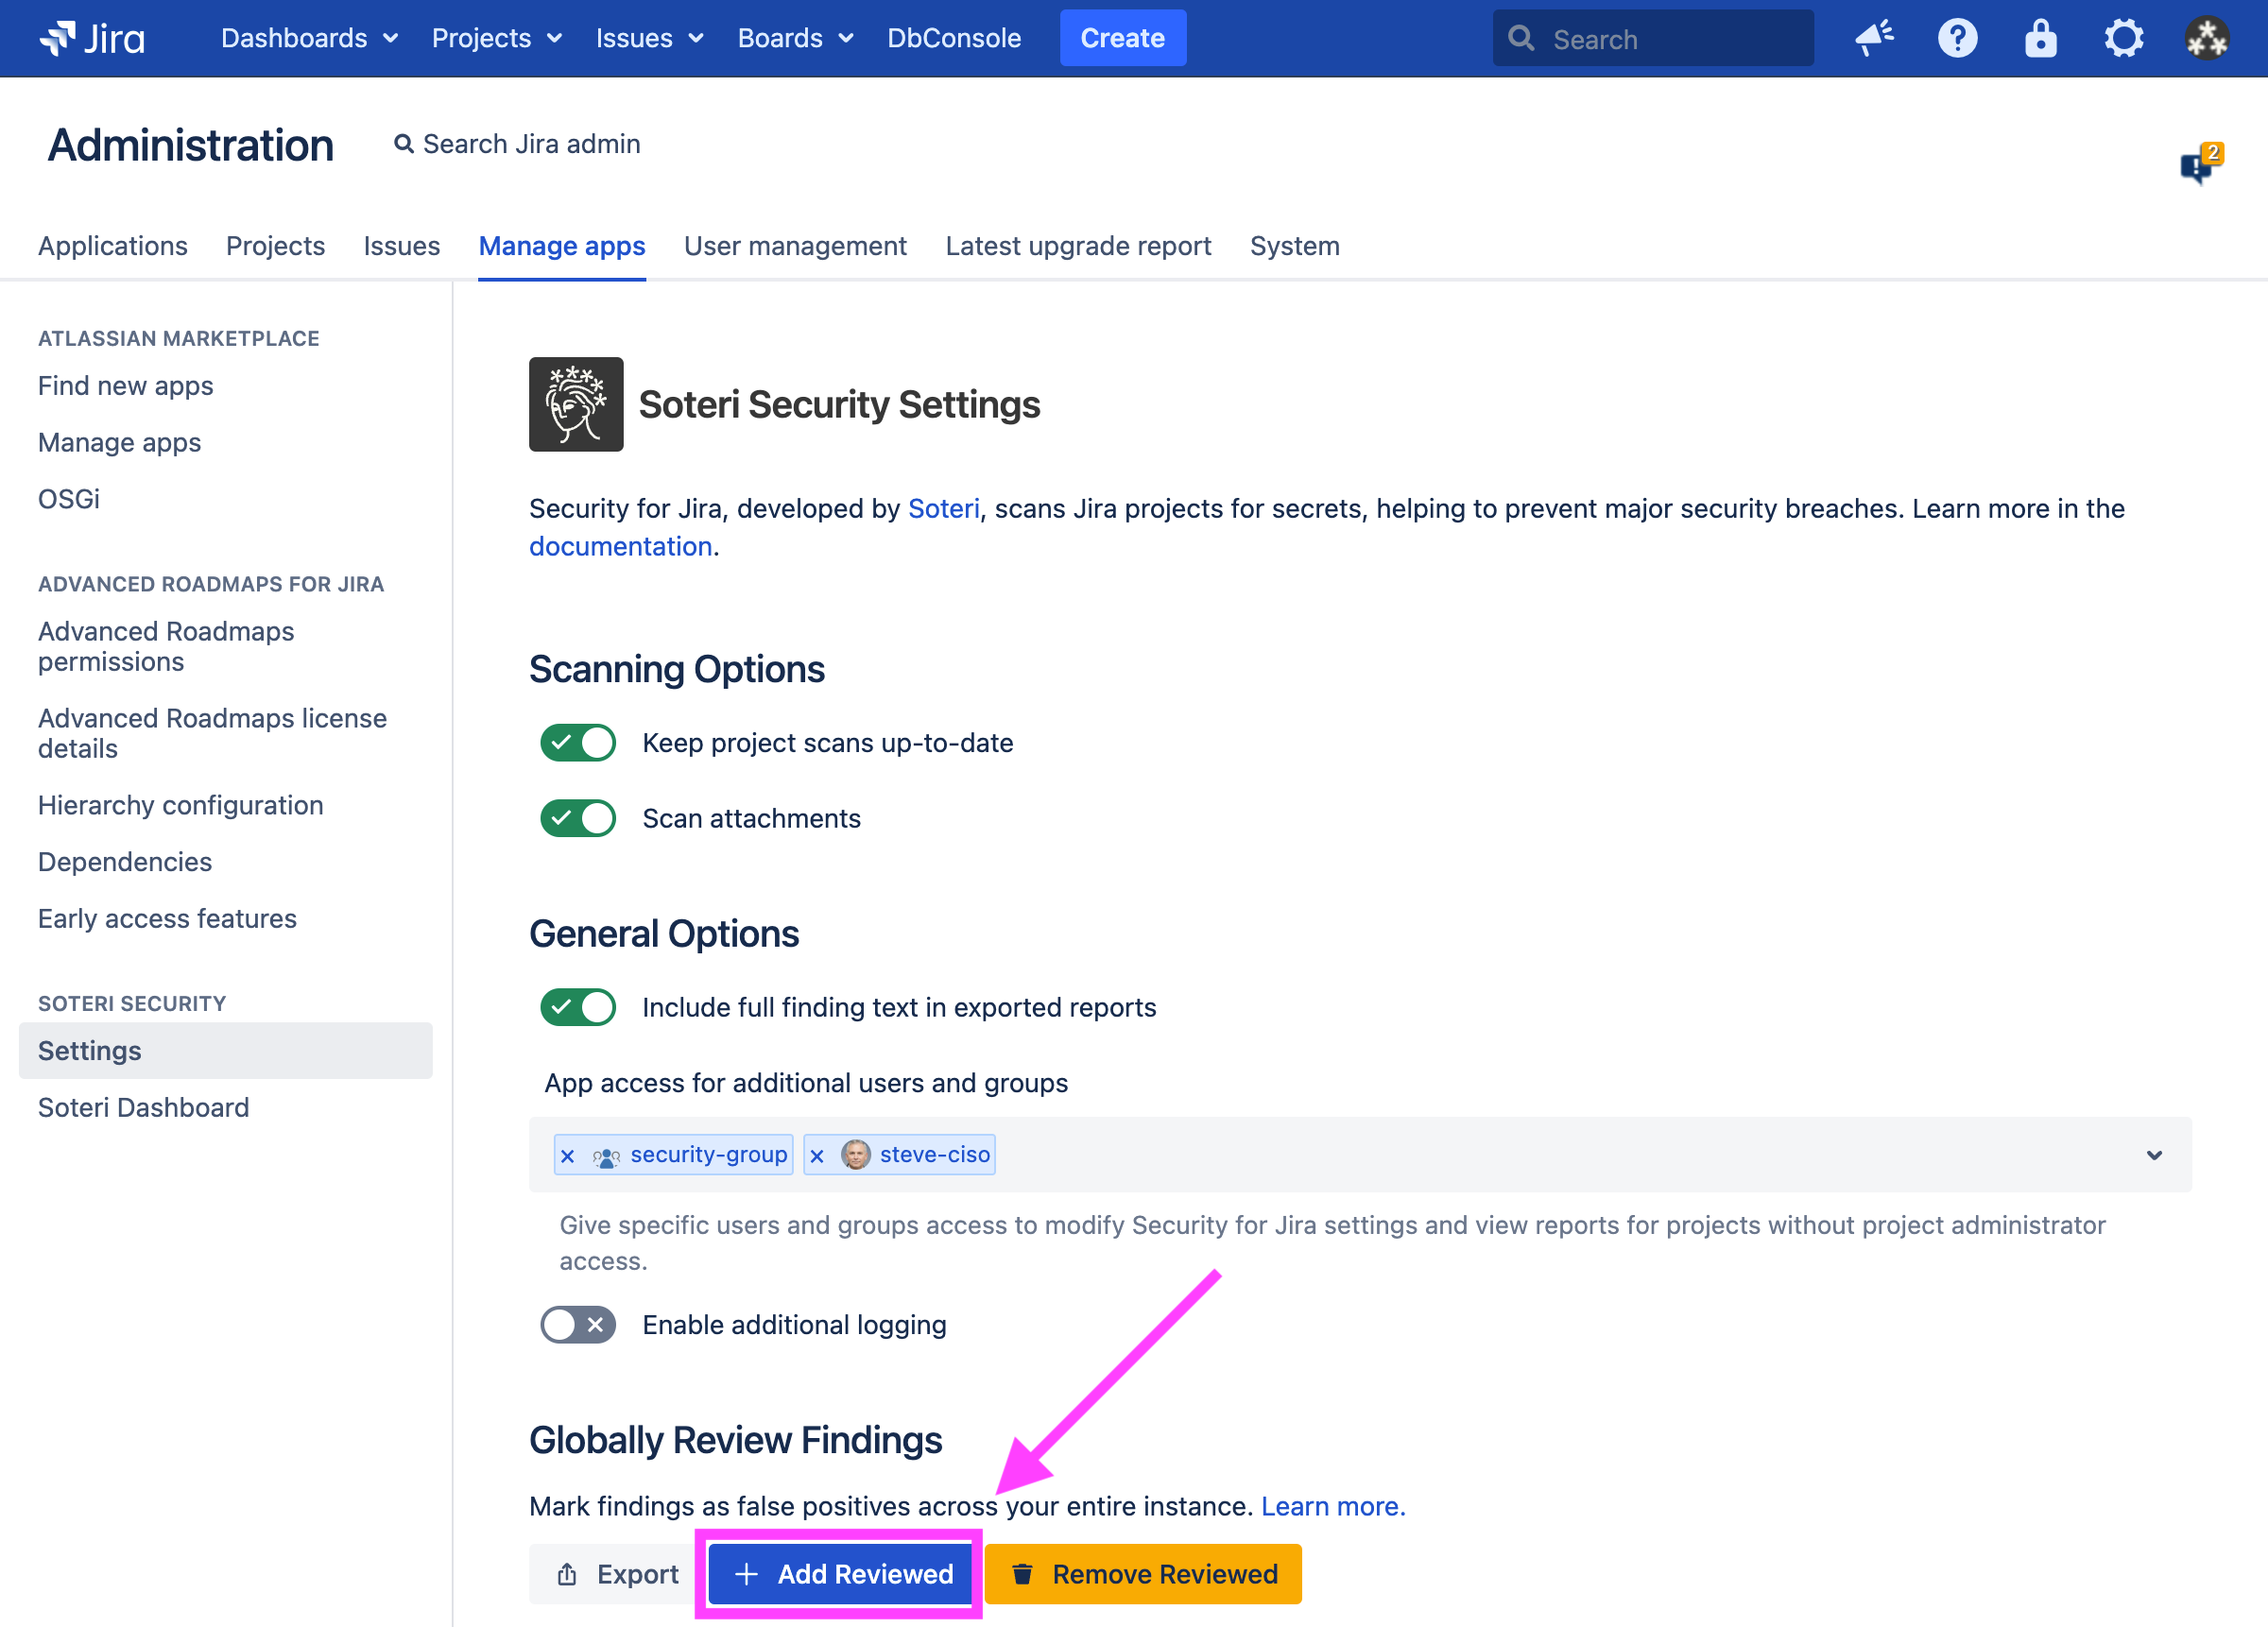Open the documentation link
The width and height of the screenshot is (2268, 1627).
pyautogui.click(x=620, y=546)
